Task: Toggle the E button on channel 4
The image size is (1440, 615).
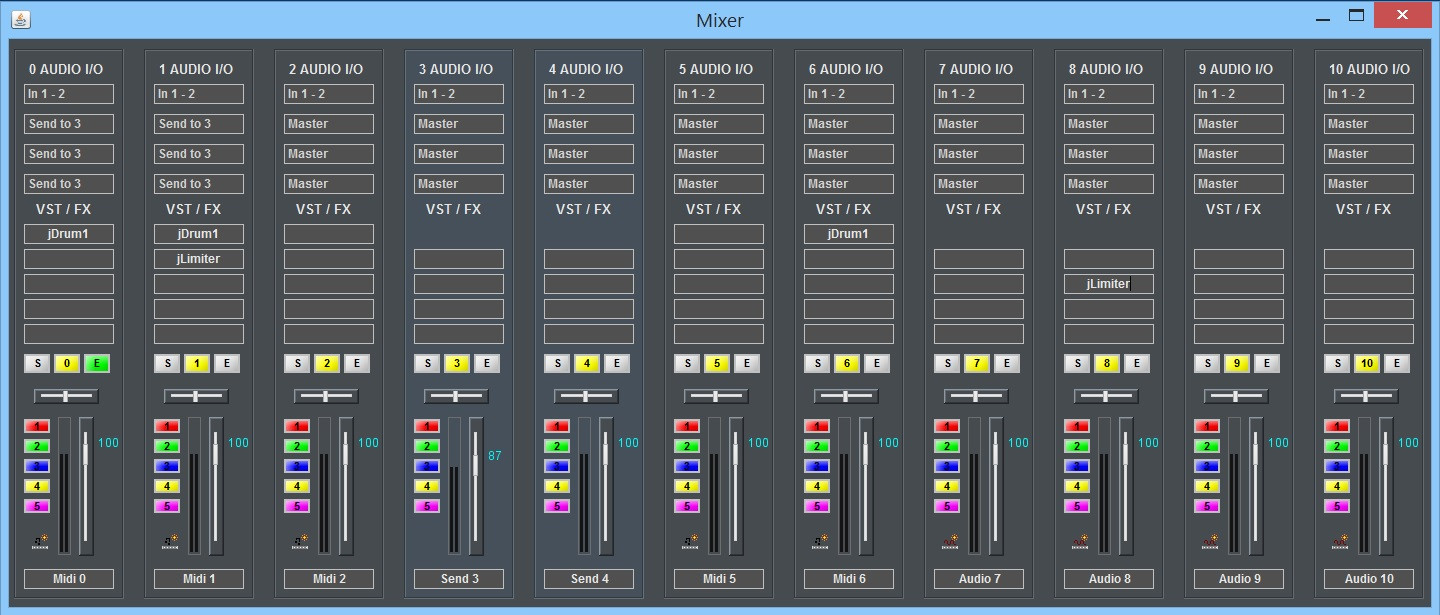Action: tap(617, 364)
